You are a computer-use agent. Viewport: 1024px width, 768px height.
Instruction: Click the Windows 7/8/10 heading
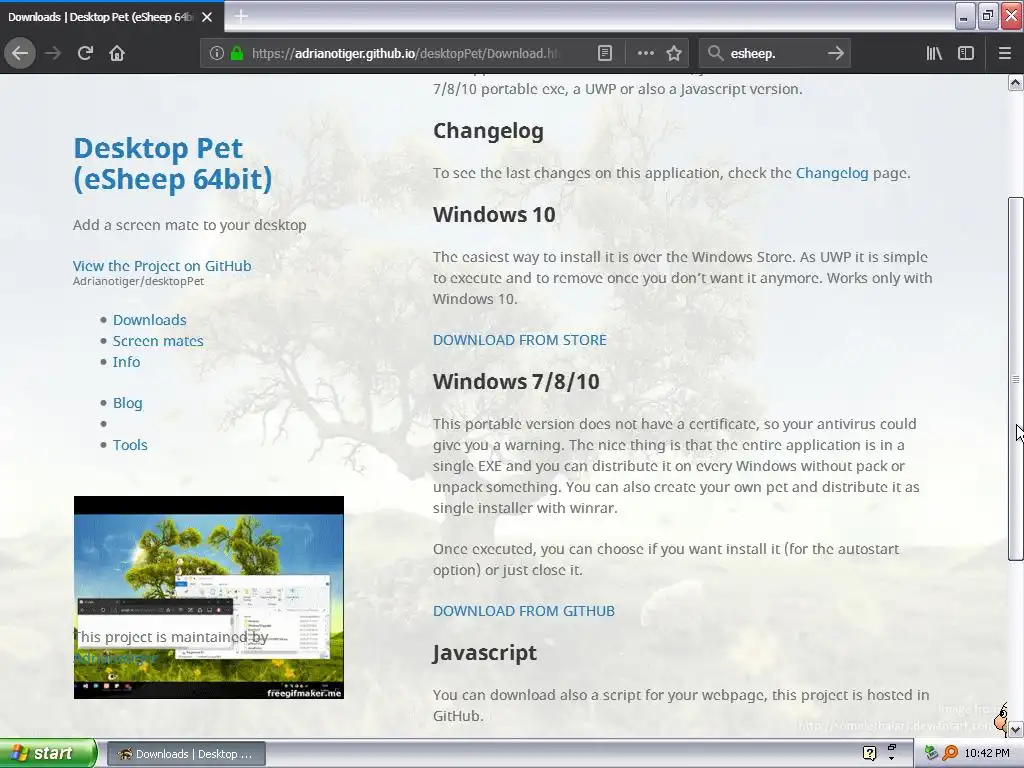click(x=516, y=381)
